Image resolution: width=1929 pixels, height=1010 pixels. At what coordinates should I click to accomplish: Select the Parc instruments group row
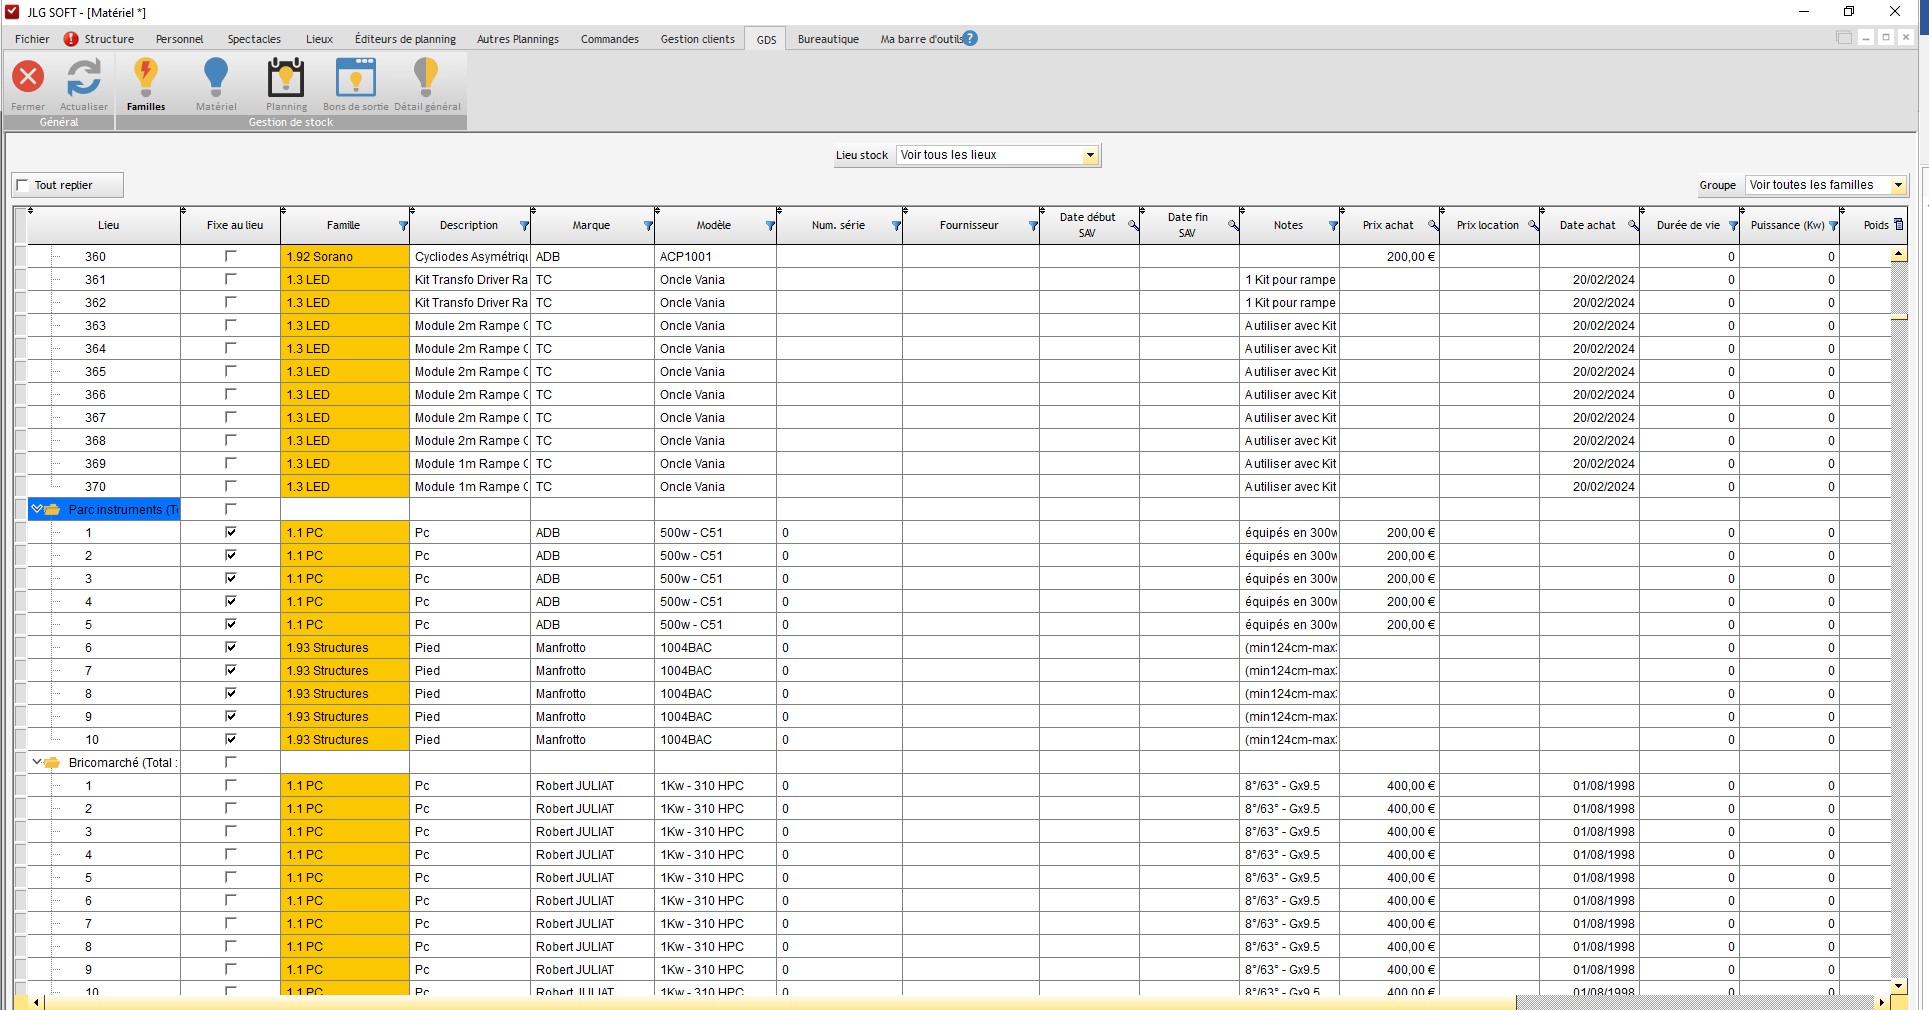click(x=115, y=510)
